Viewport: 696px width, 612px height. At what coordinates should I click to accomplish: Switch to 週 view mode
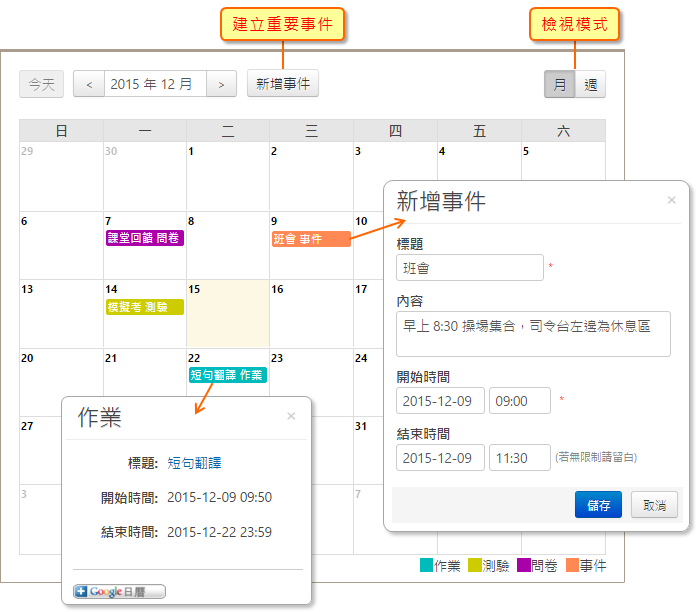tap(590, 84)
